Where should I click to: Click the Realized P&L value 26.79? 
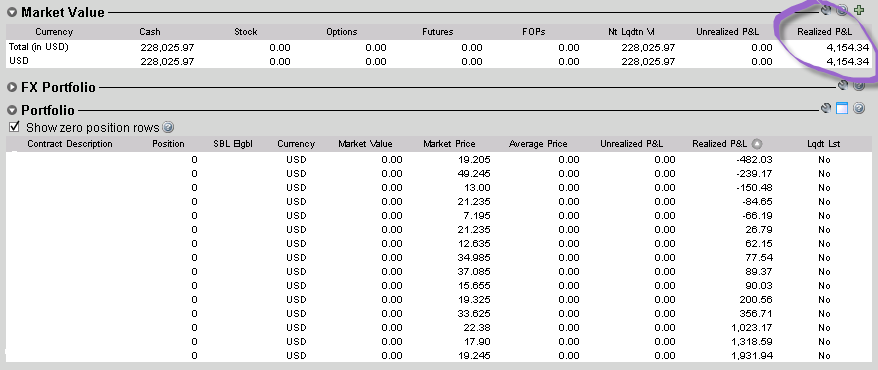(x=759, y=230)
